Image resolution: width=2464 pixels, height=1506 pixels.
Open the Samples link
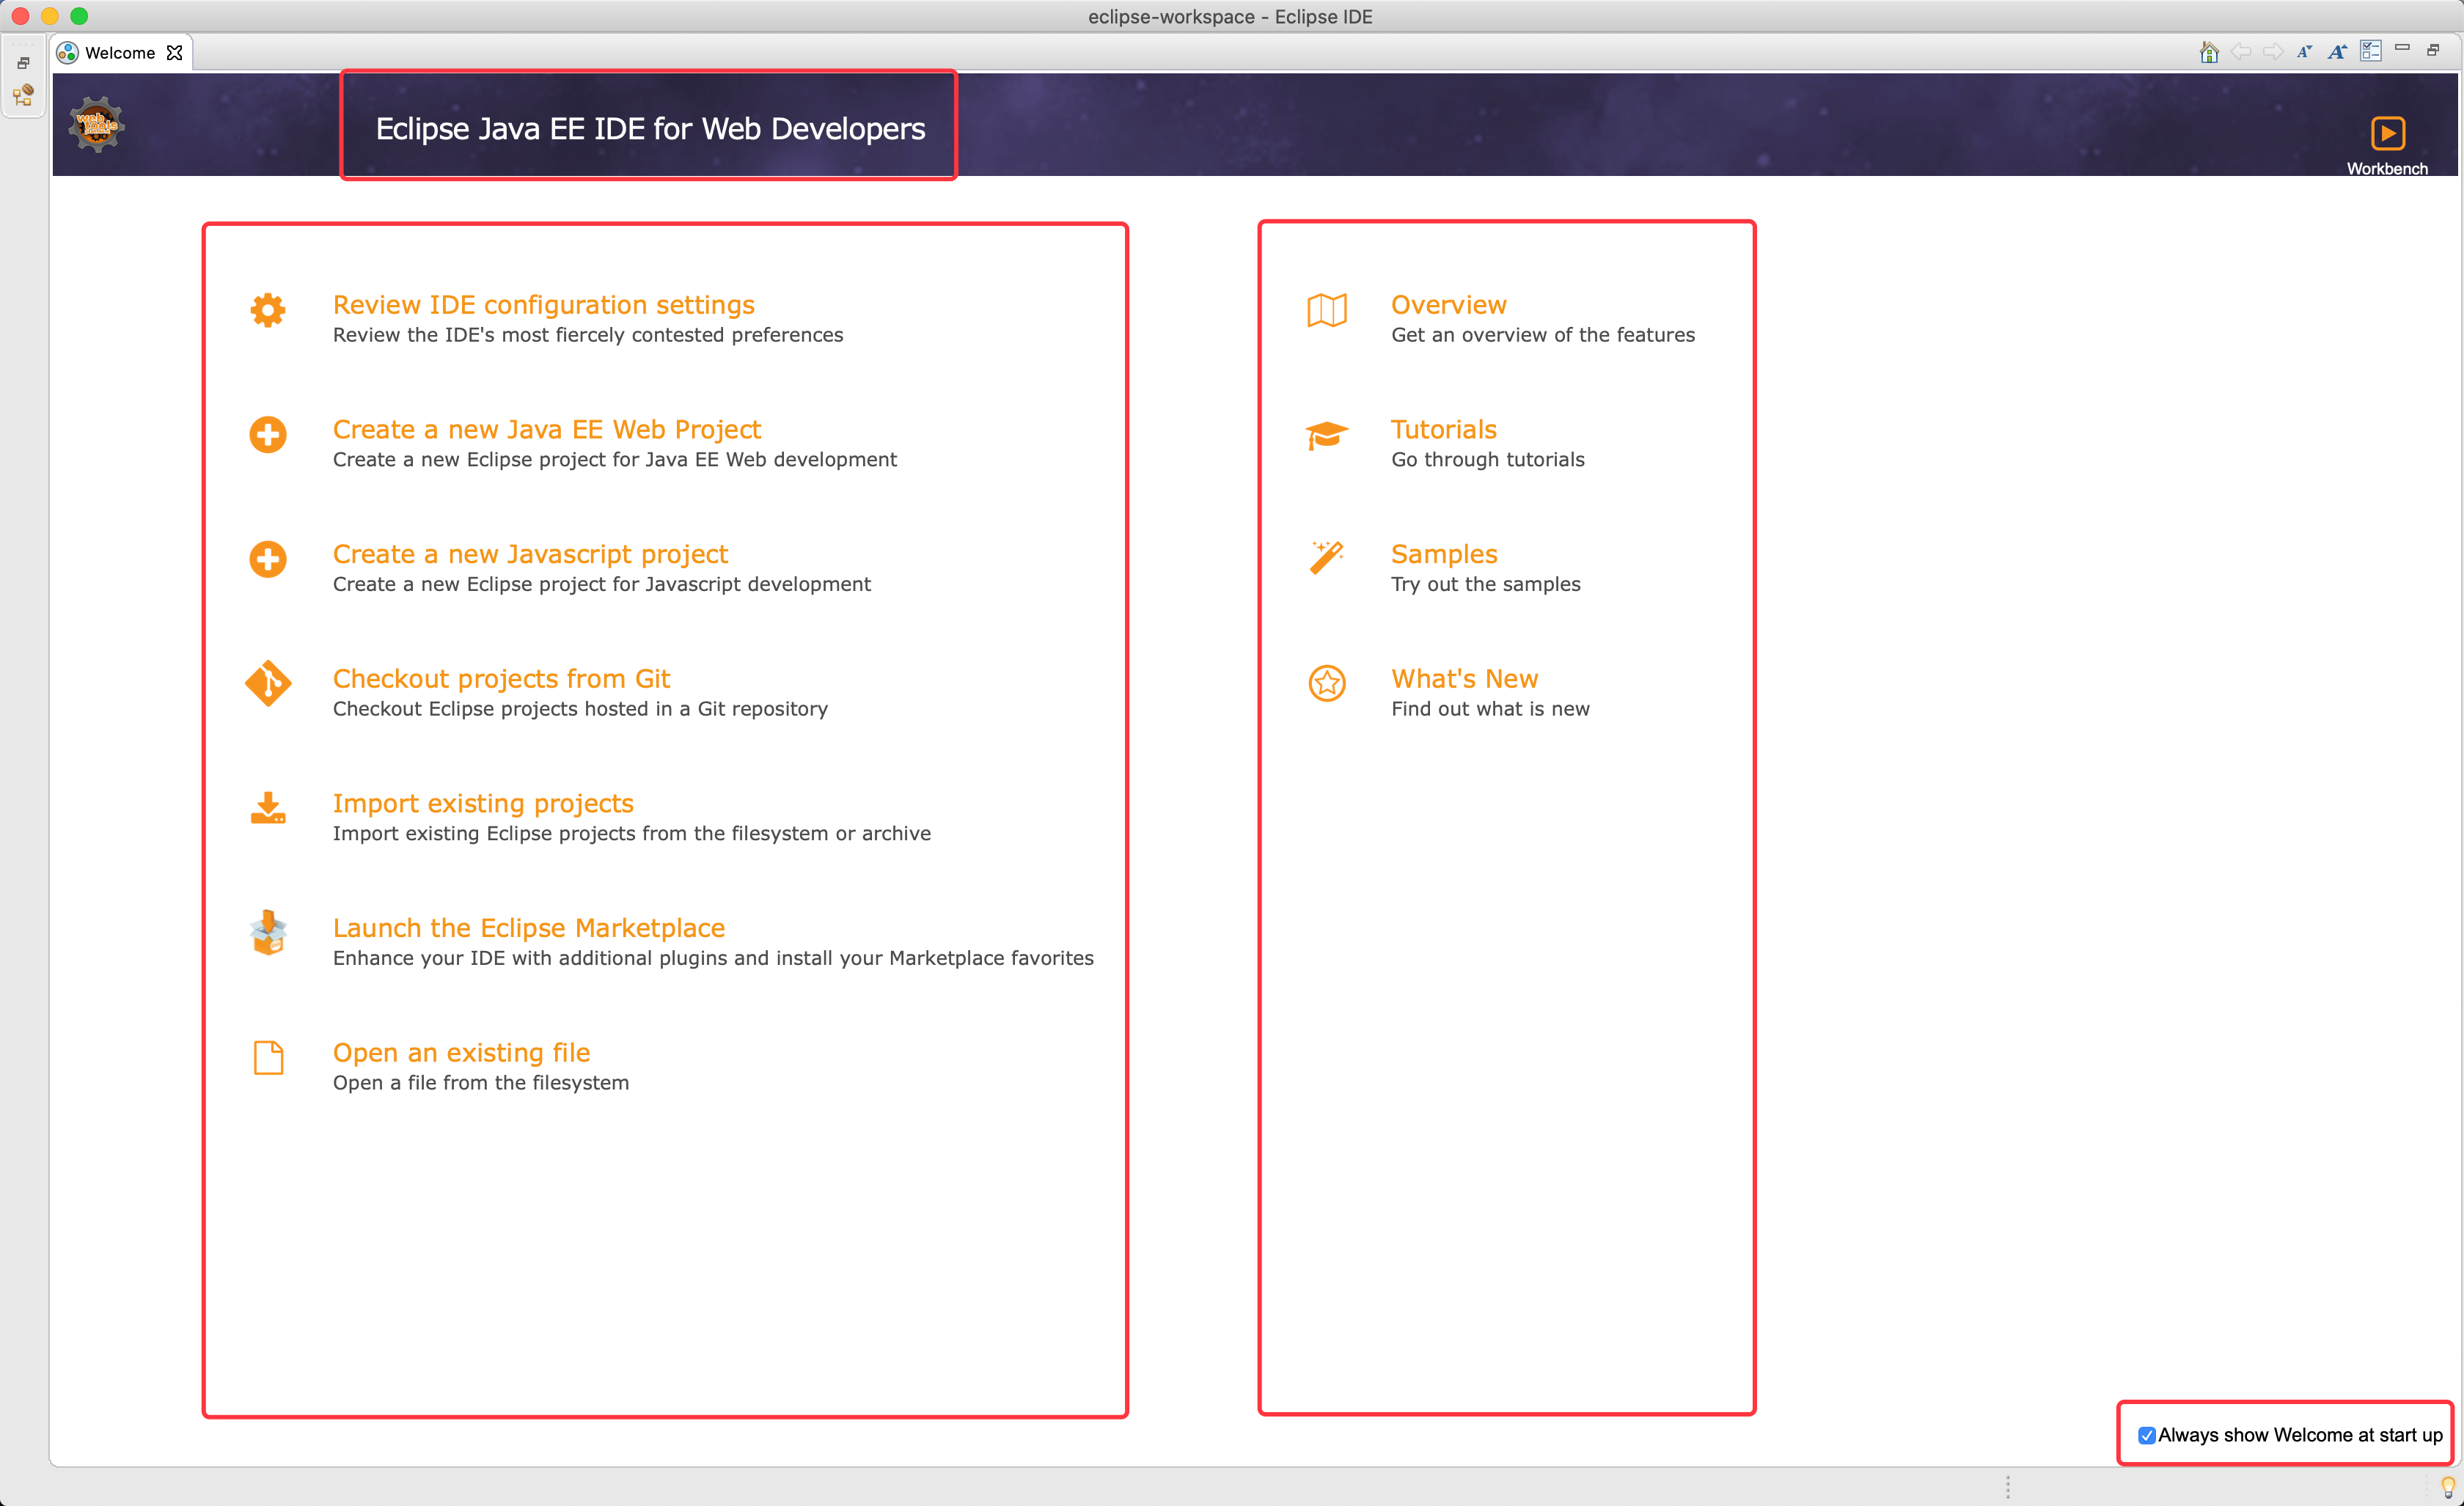1444,554
